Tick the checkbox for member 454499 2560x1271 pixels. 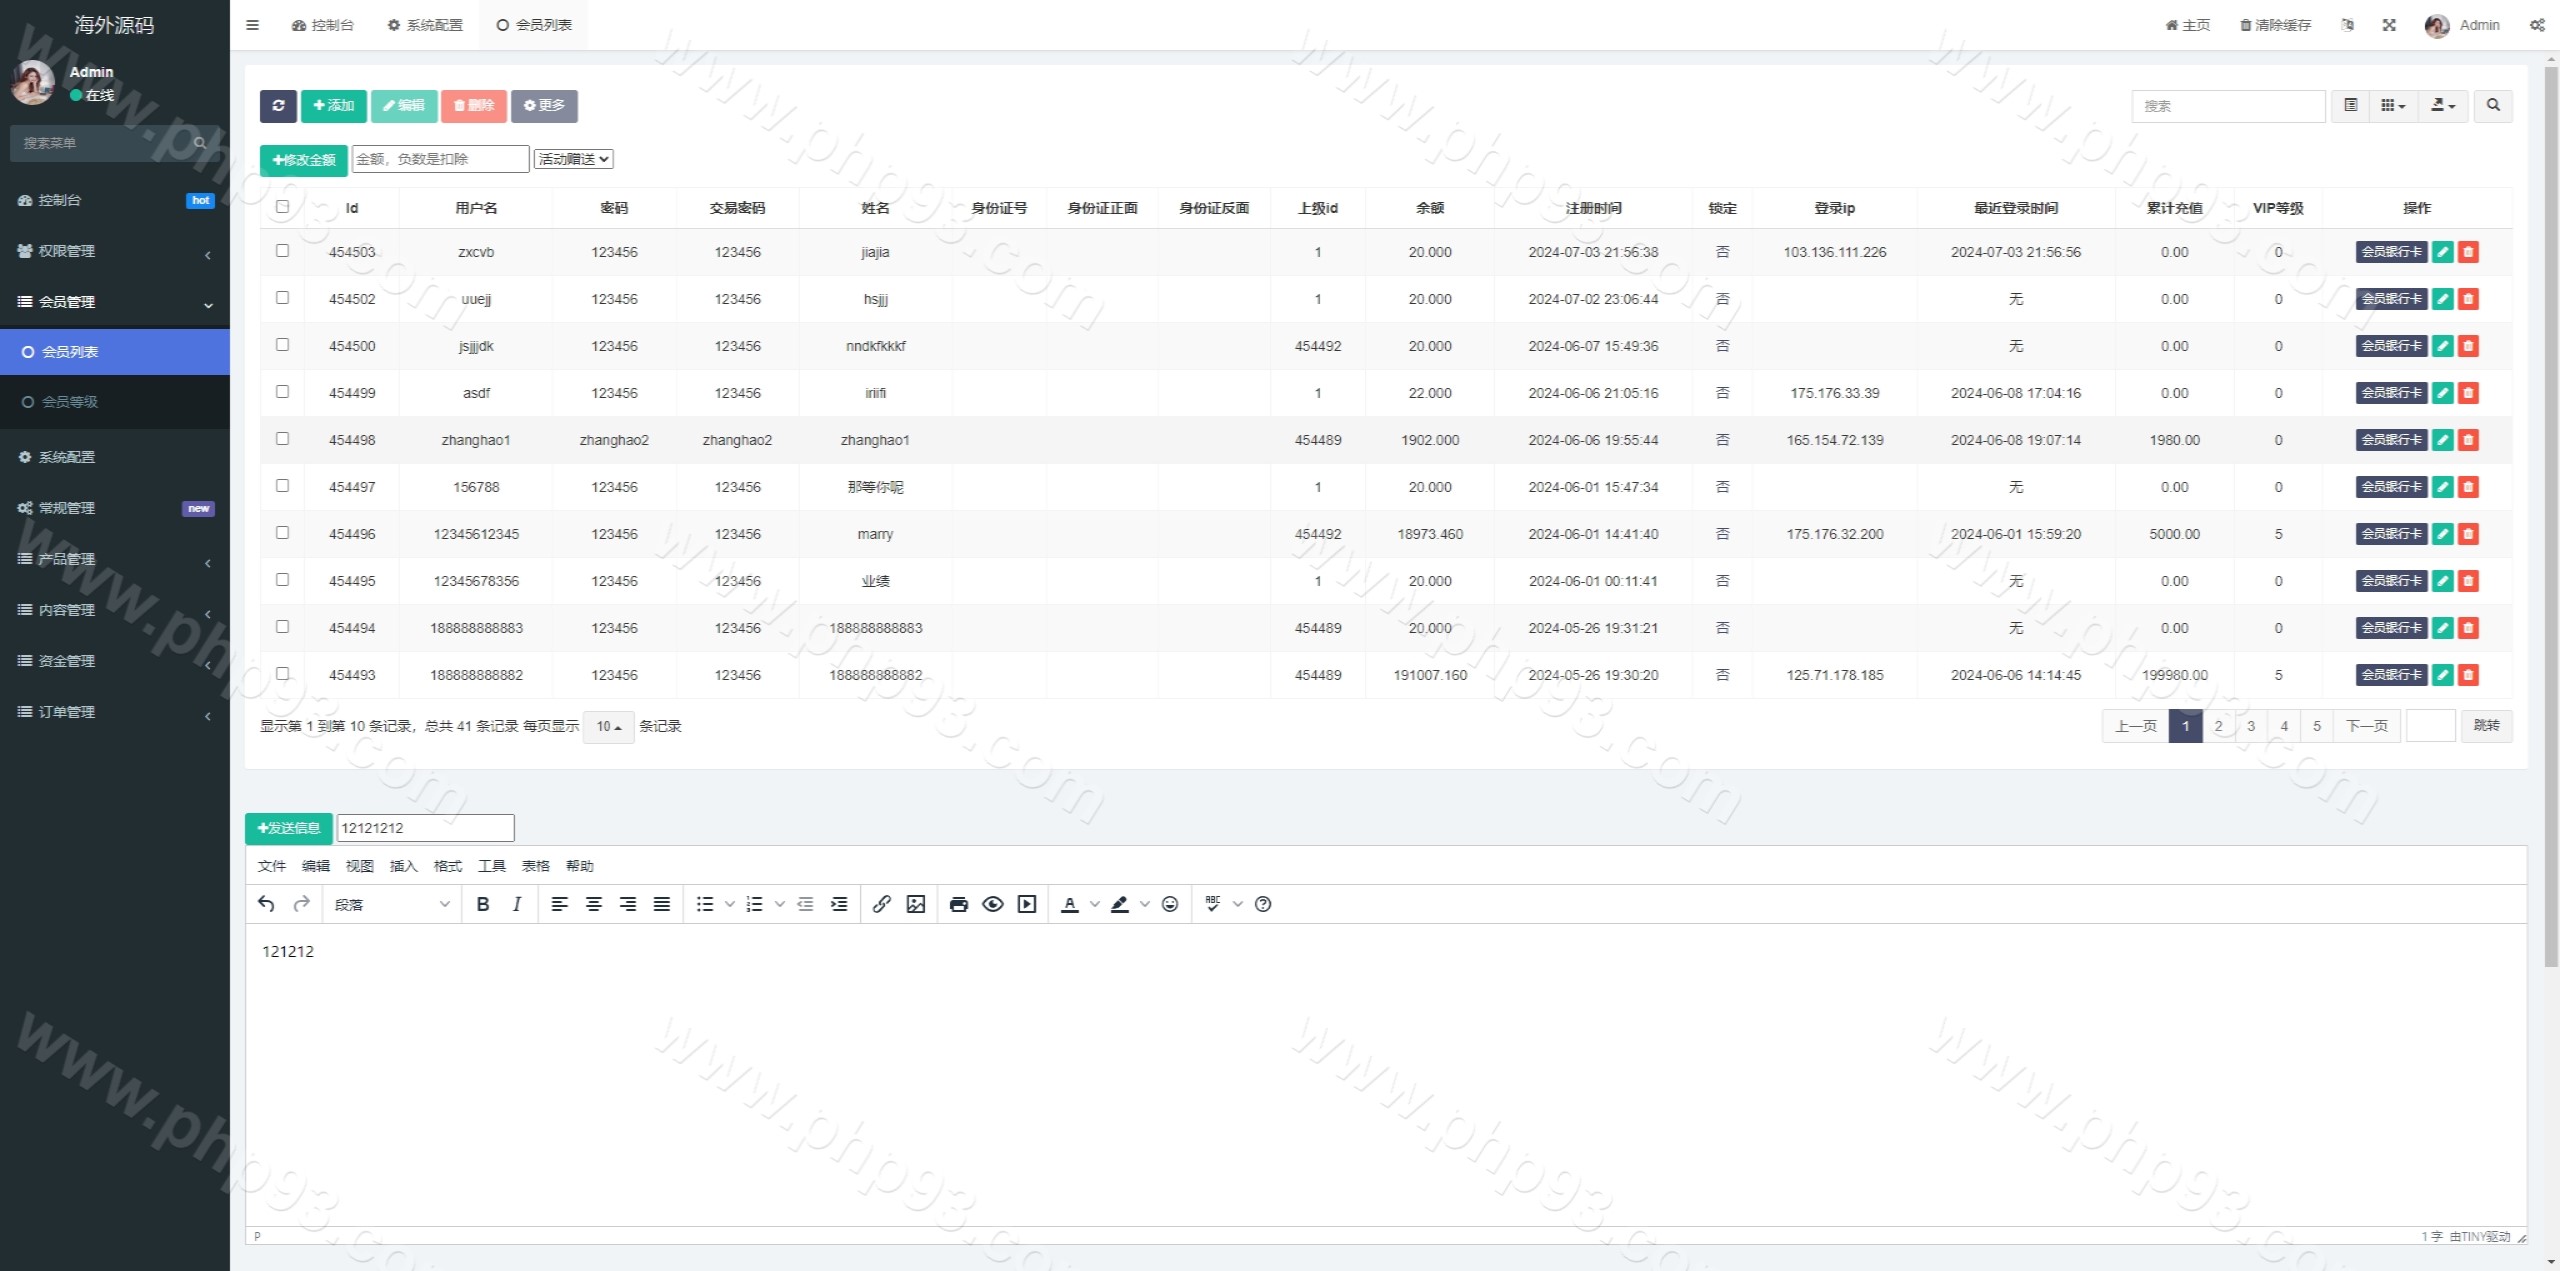(x=282, y=392)
